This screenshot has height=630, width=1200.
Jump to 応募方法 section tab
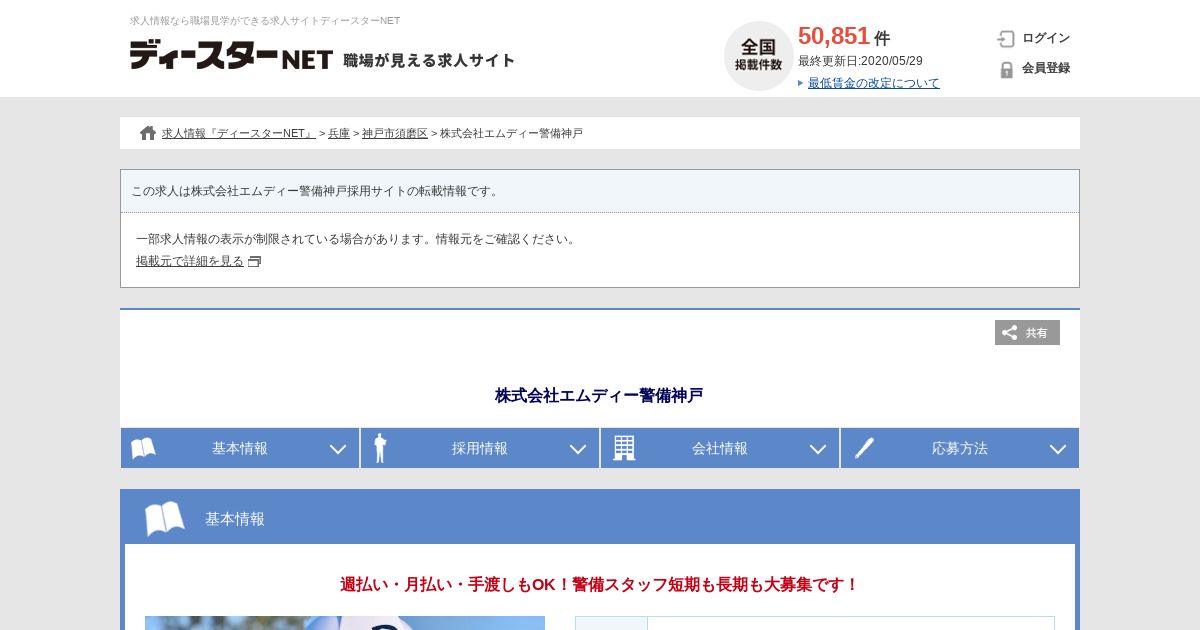(960, 448)
